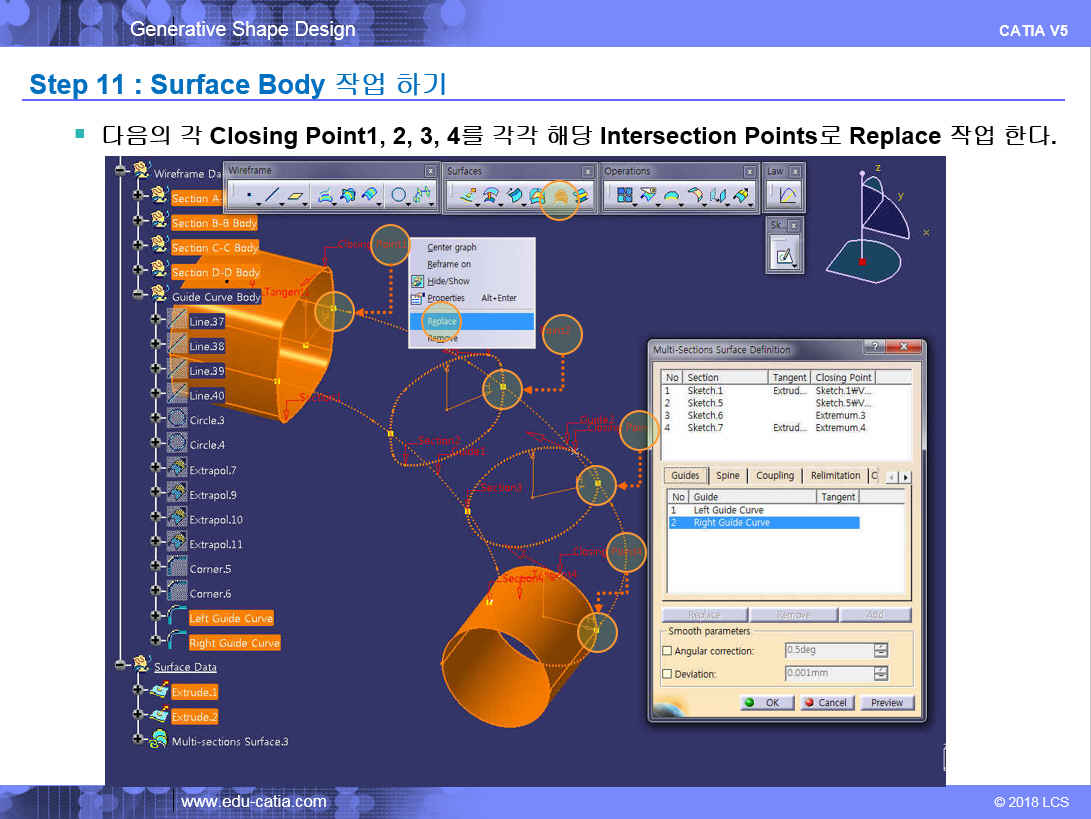Expand the Section A-A Body tree node
This screenshot has width=1091, height=819.
[138, 195]
